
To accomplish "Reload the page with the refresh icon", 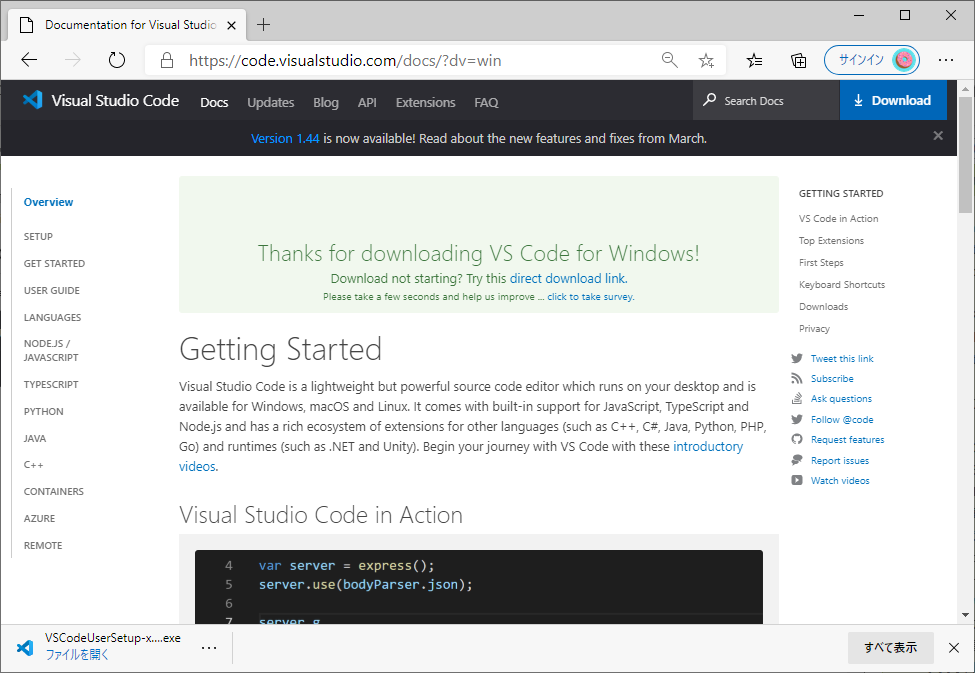I will (117, 60).
